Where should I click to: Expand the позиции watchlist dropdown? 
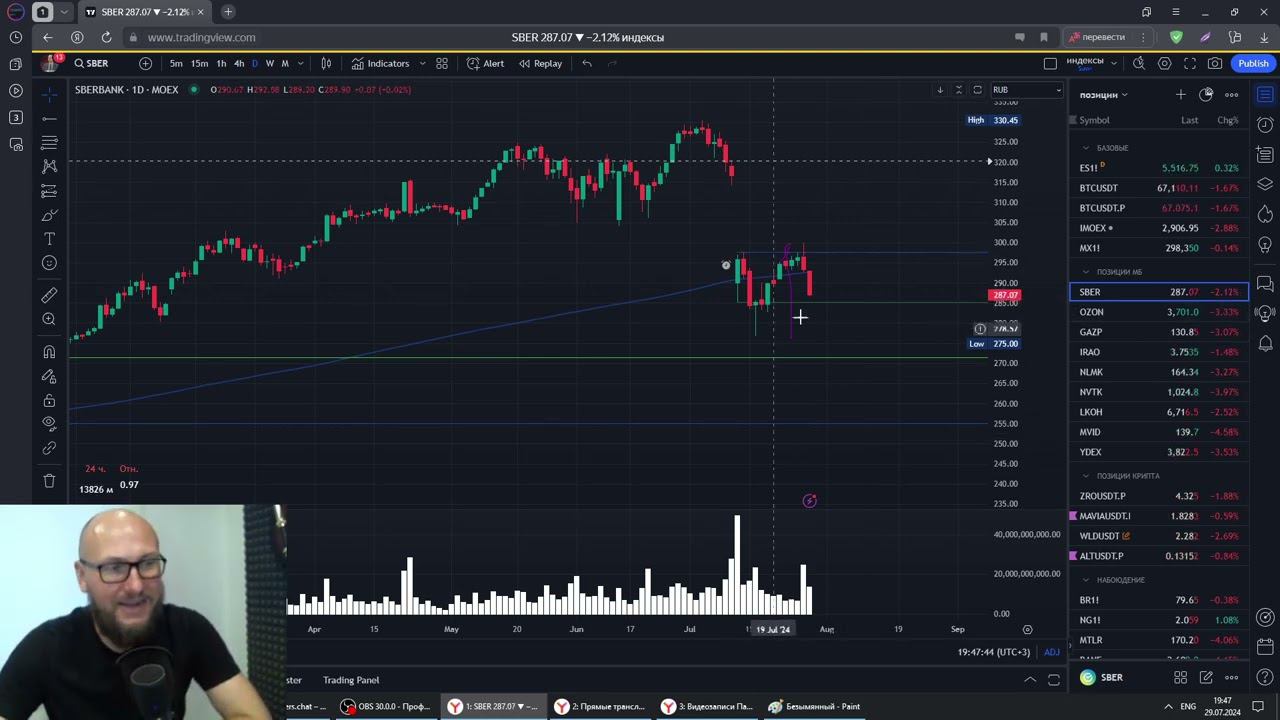[x=1103, y=95]
